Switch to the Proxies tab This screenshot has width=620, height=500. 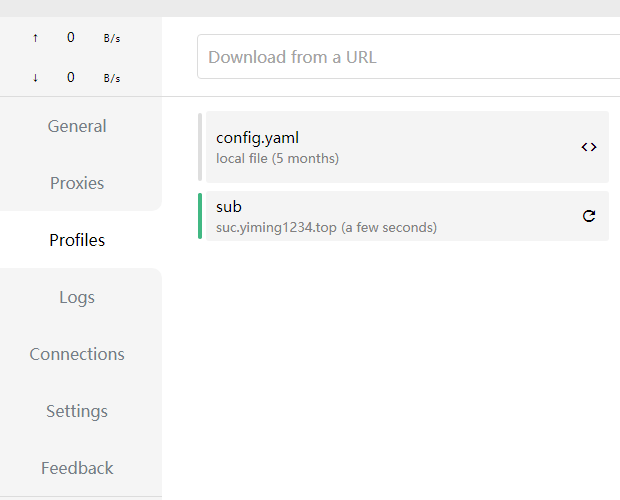(77, 183)
